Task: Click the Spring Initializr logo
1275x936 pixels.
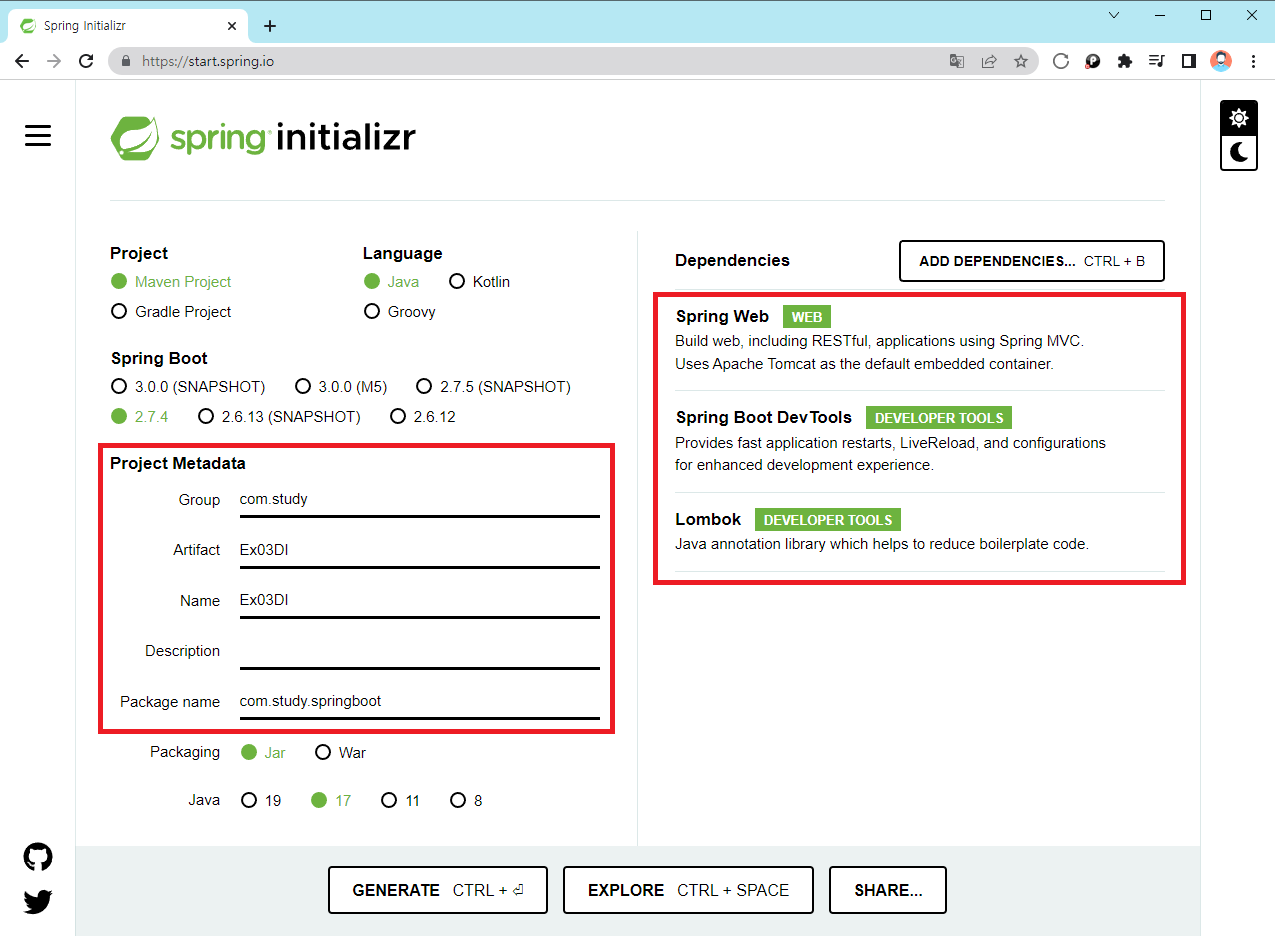Action: click(263, 138)
